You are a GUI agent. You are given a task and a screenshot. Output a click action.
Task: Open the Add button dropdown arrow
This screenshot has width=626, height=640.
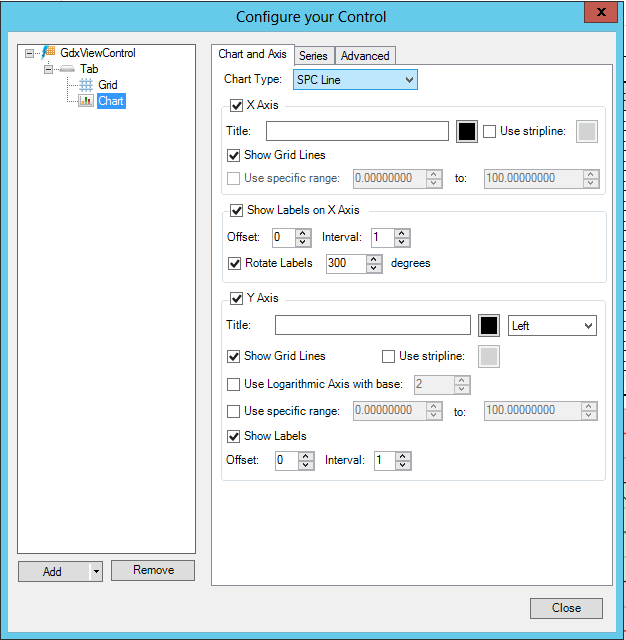(x=96, y=572)
